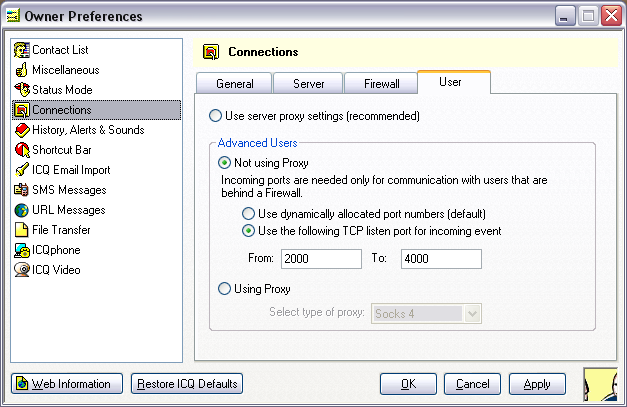The width and height of the screenshot is (627, 407).
Task: Select SMS Messages text entry
Action: click(69, 190)
